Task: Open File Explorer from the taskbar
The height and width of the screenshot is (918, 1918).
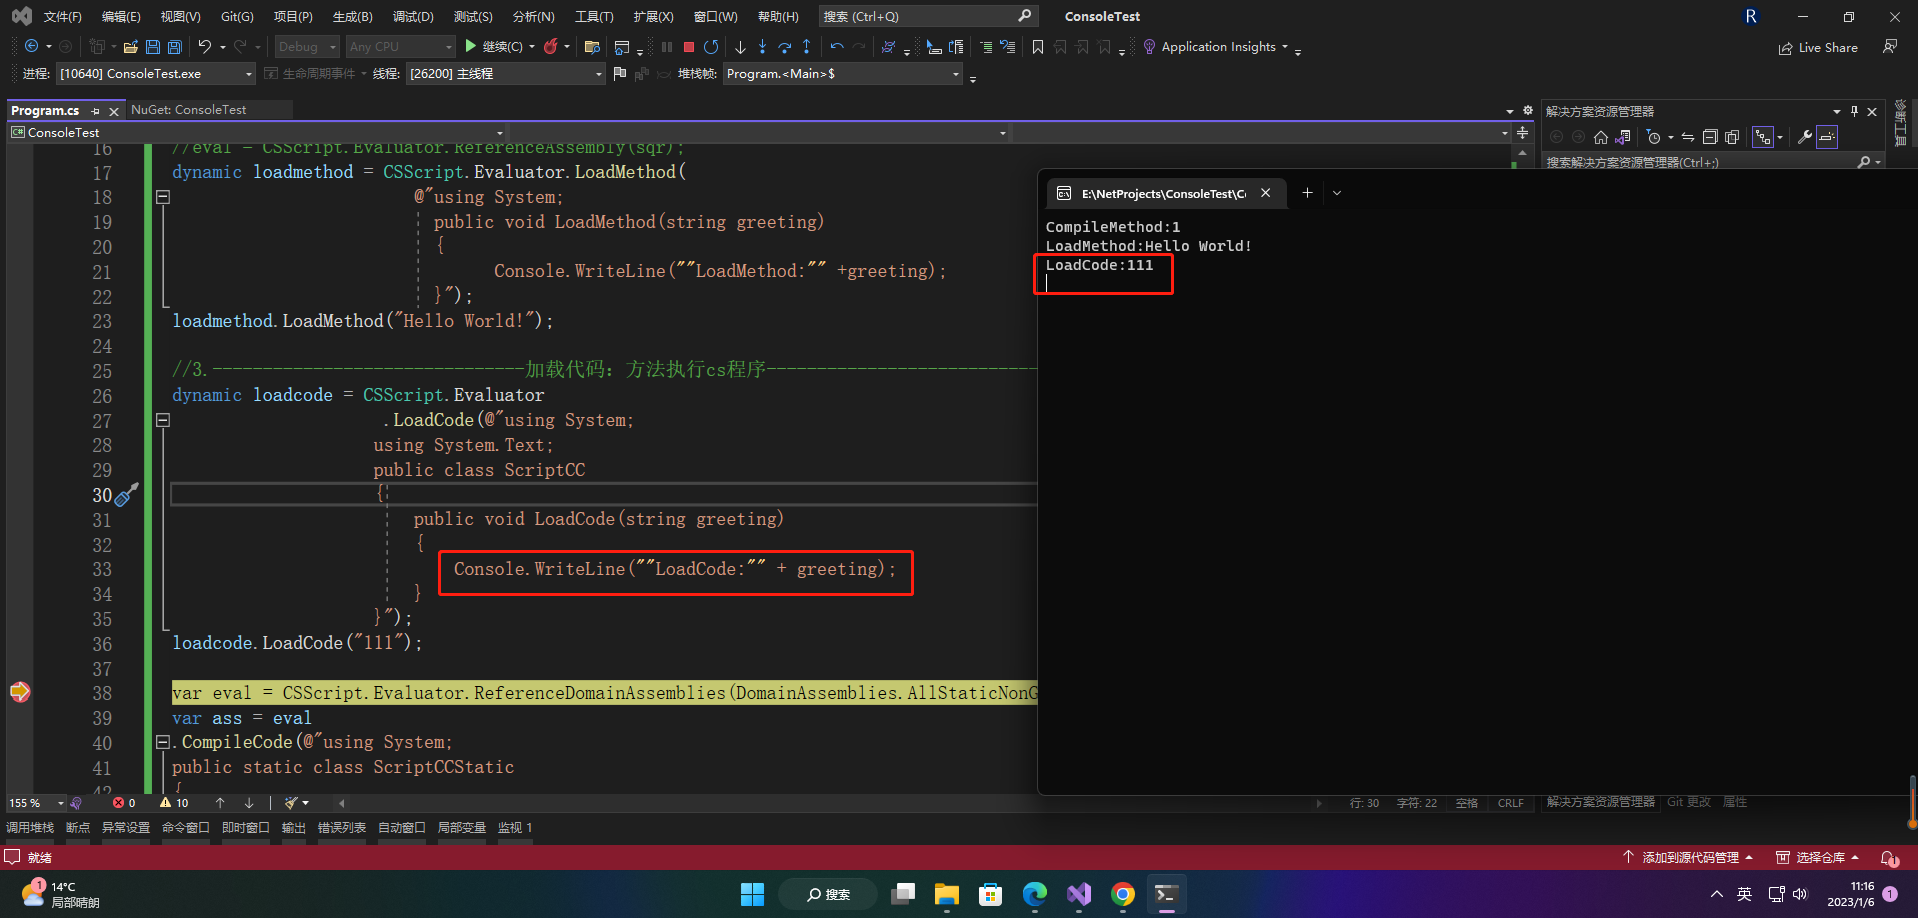Action: [x=947, y=894]
